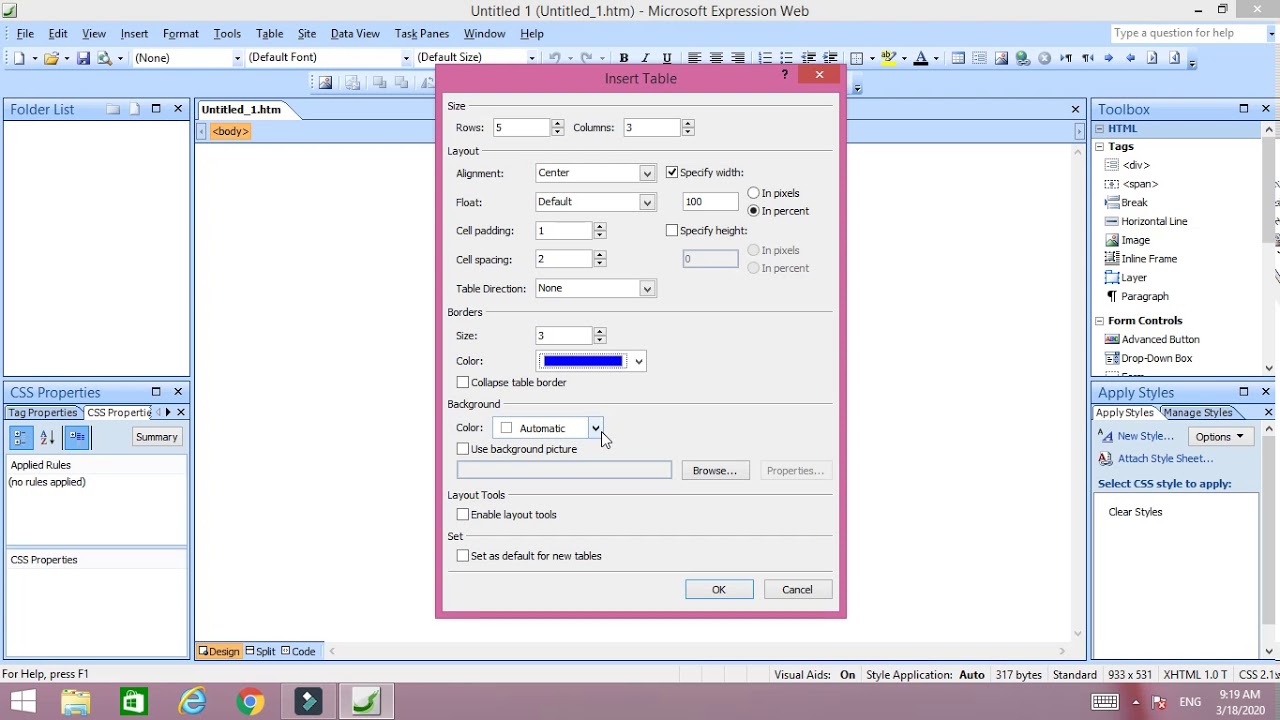Uncheck the Specify width checkbox
Screen dimensions: 1280x720
click(x=672, y=173)
